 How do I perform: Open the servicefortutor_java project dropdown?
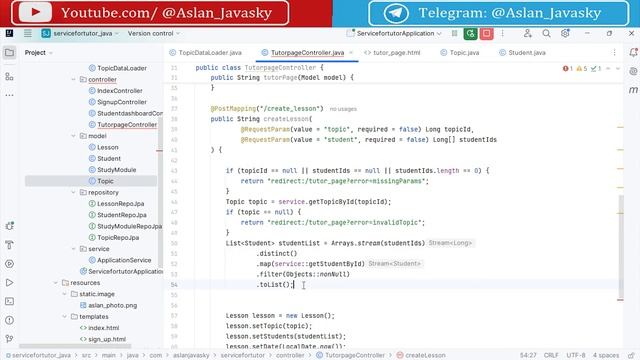pyautogui.click(x=80, y=33)
